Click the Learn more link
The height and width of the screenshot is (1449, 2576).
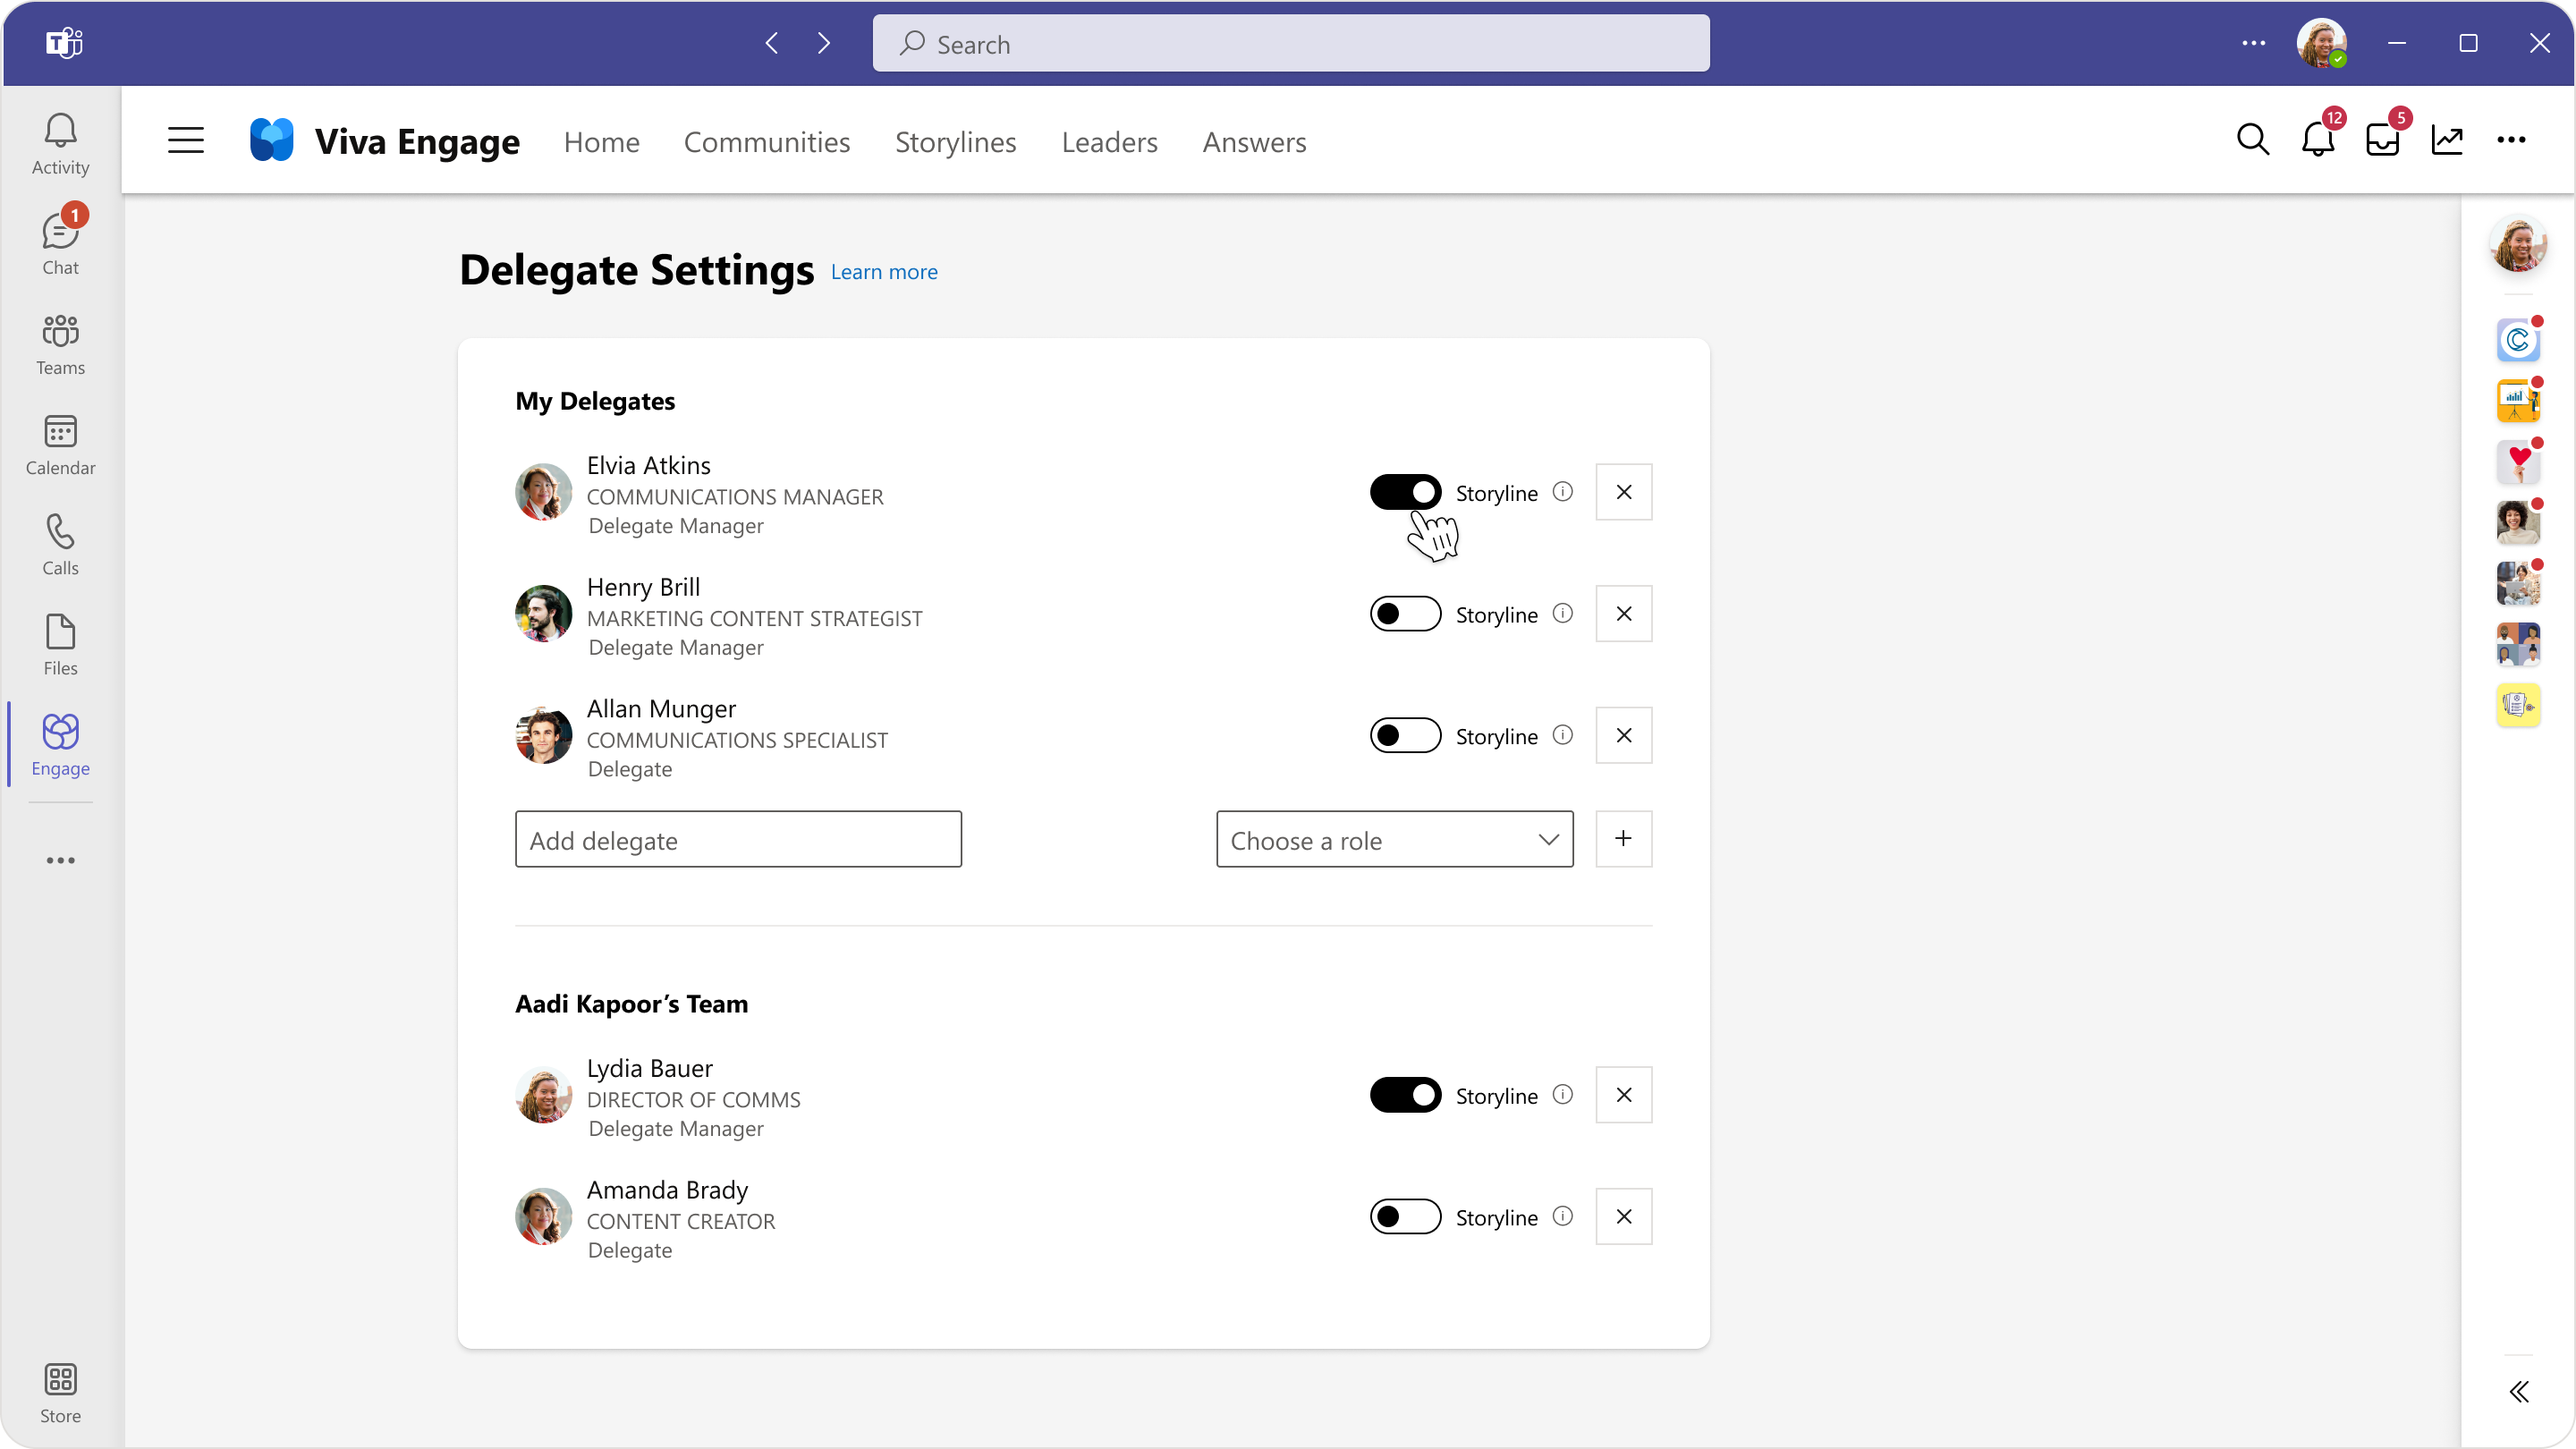(x=885, y=271)
